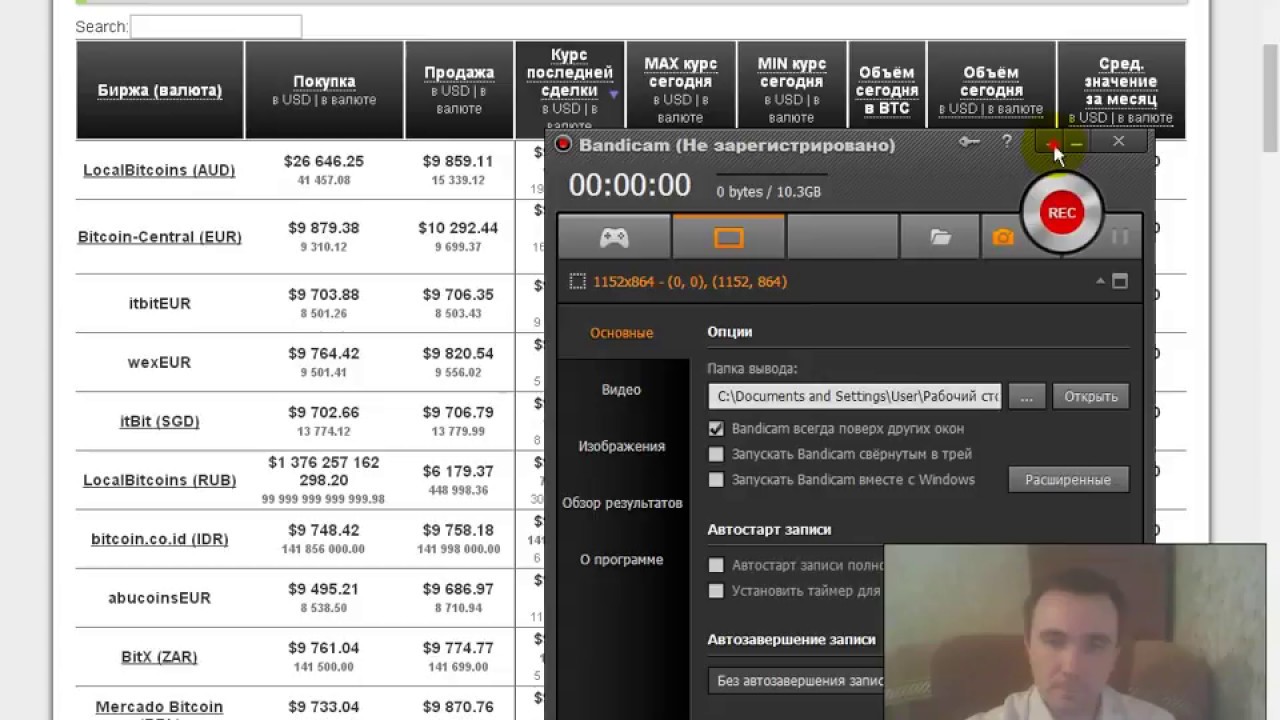Enable Запускать Bandicam вместе с Windows
The height and width of the screenshot is (720, 1280).
[716, 480]
